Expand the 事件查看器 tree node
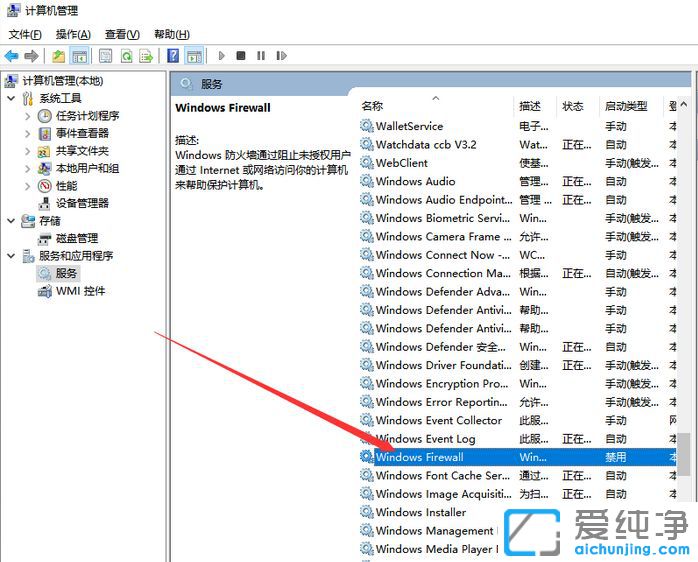698x562 pixels. tap(28, 133)
